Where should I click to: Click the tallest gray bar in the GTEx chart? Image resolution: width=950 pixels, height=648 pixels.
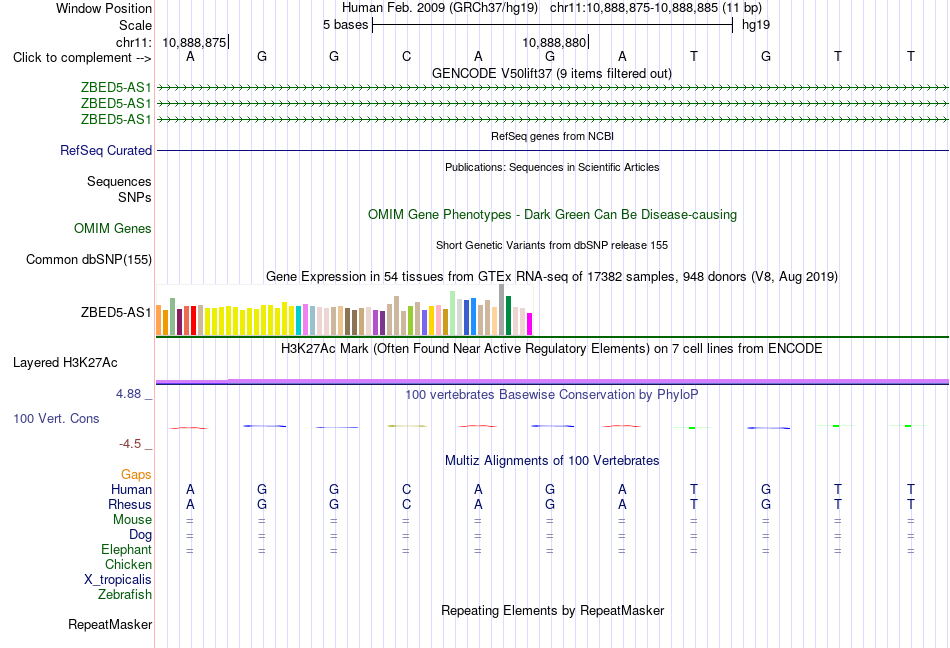[502, 309]
